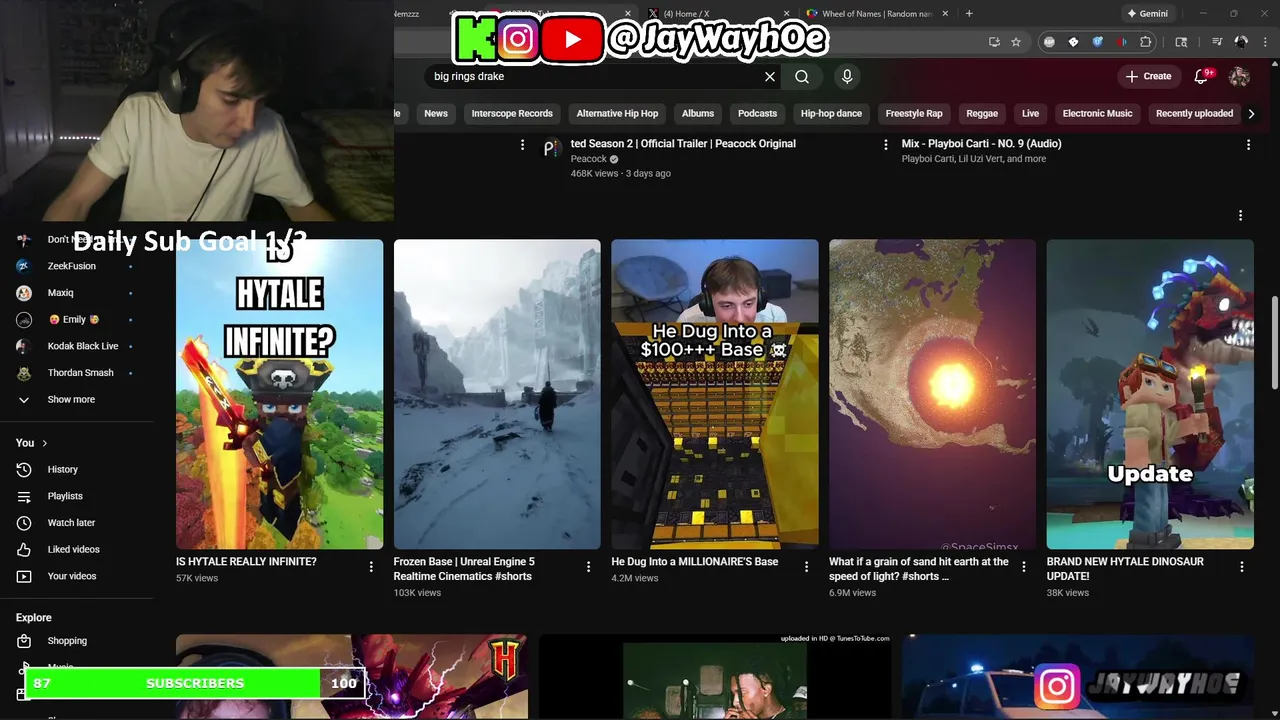Select the Freestyle Rap chip
Image resolution: width=1280 pixels, height=720 pixels.
[x=914, y=114]
